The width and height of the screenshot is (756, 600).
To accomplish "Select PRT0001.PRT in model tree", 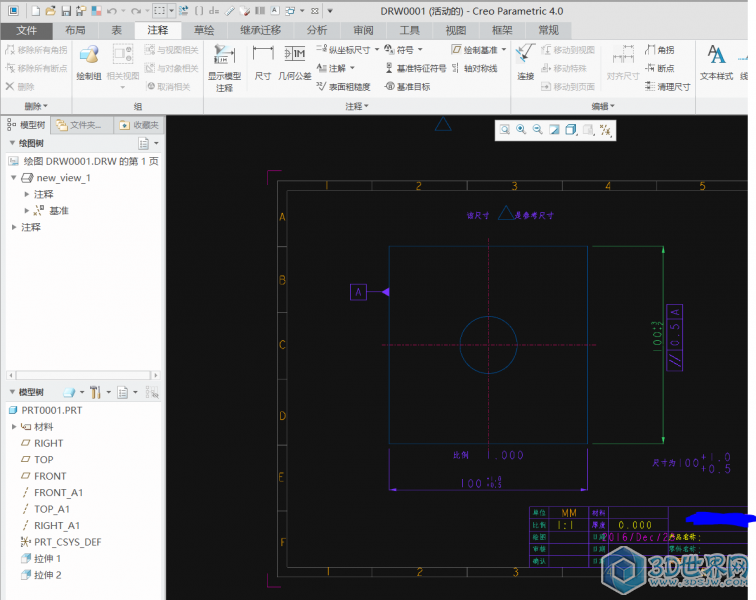I will (x=46, y=410).
